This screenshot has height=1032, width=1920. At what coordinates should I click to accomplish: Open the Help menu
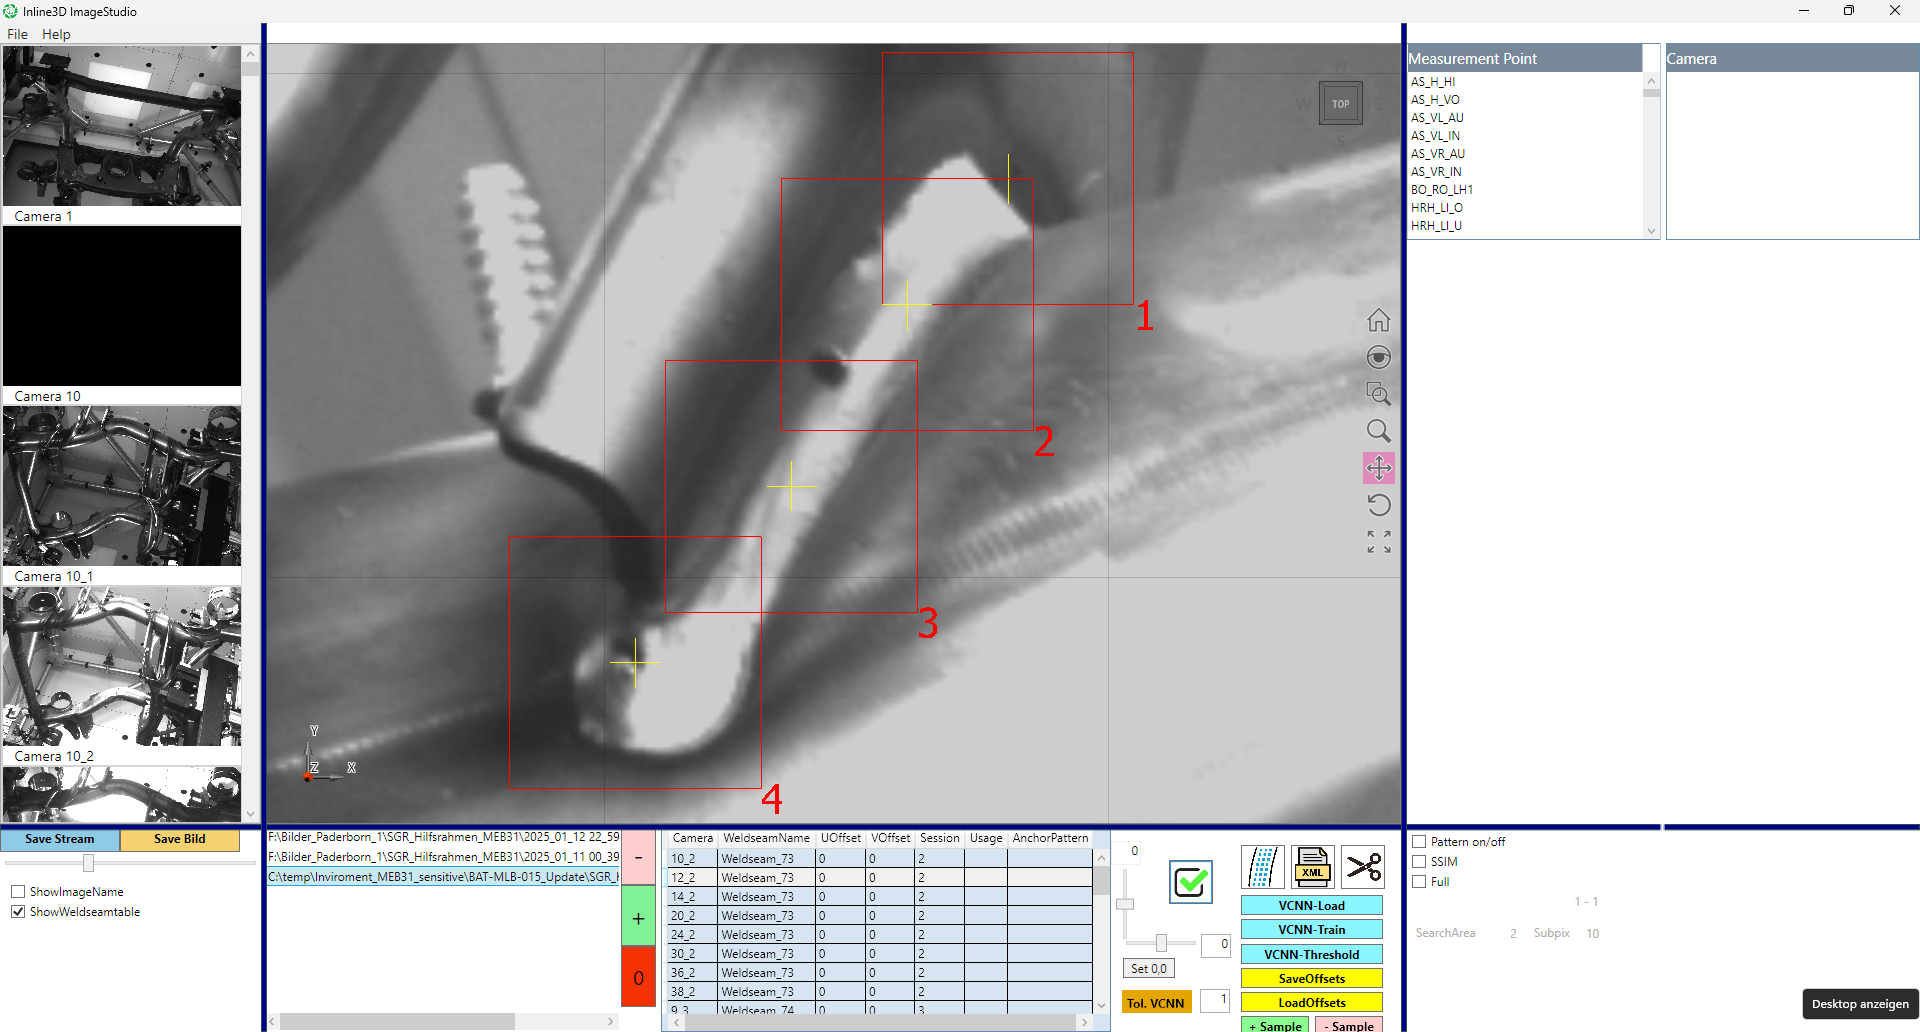tap(56, 34)
